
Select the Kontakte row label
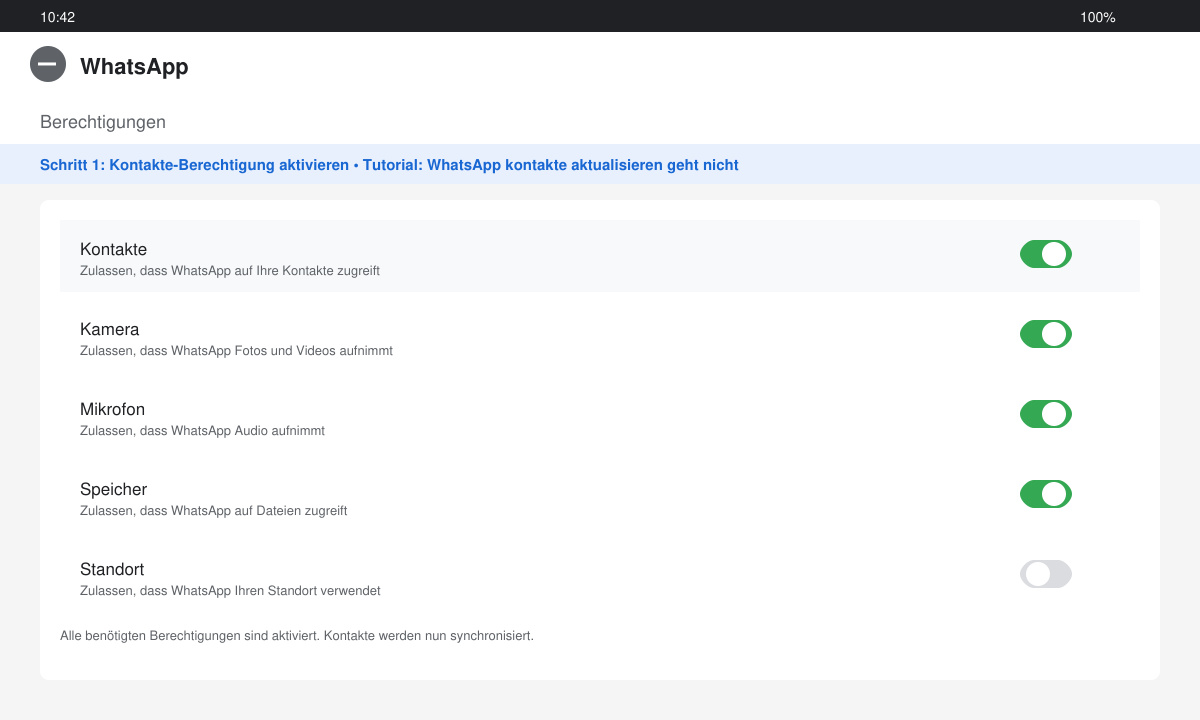click(113, 249)
